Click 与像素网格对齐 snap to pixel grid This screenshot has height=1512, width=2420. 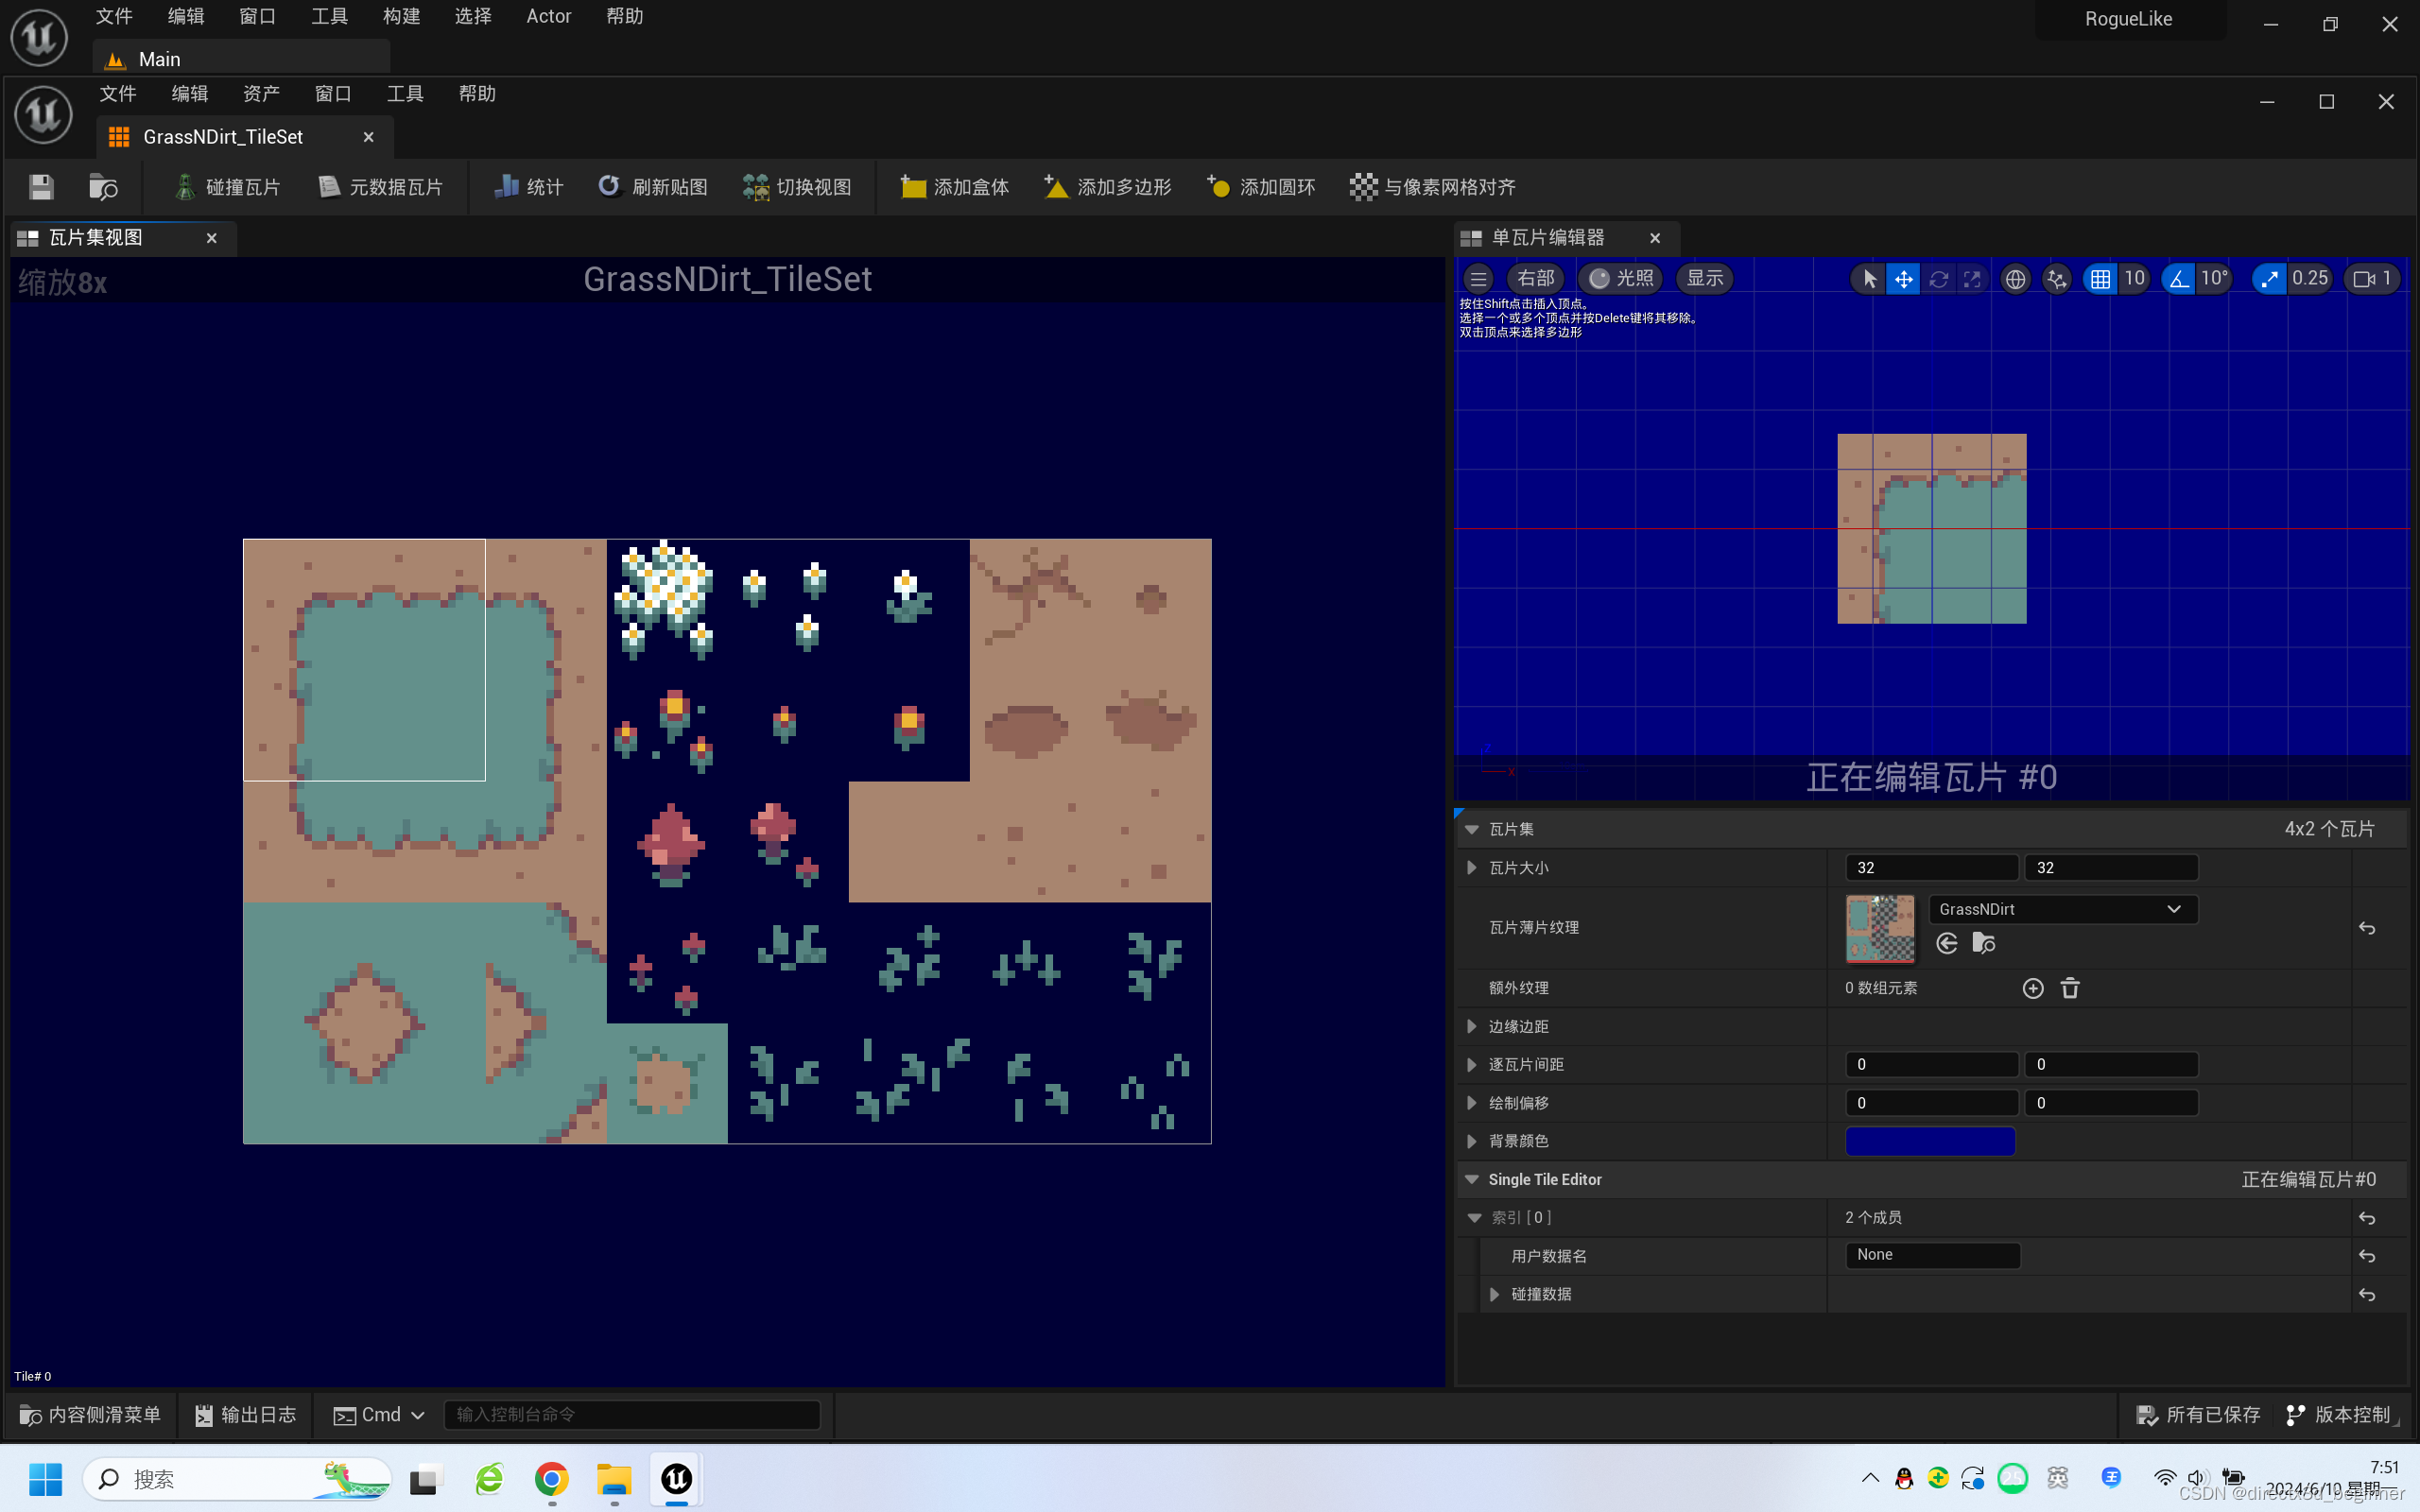point(1432,187)
